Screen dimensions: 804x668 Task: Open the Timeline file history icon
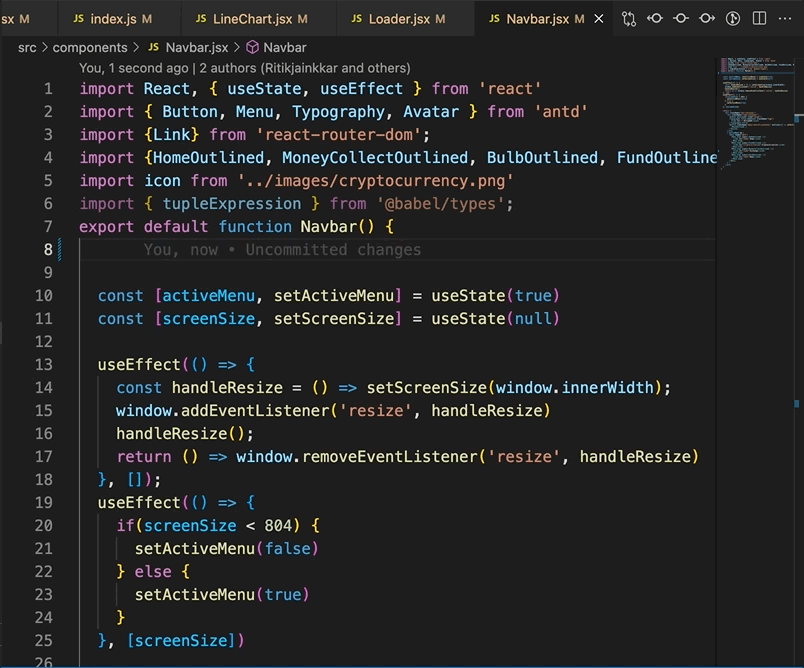(733, 18)
